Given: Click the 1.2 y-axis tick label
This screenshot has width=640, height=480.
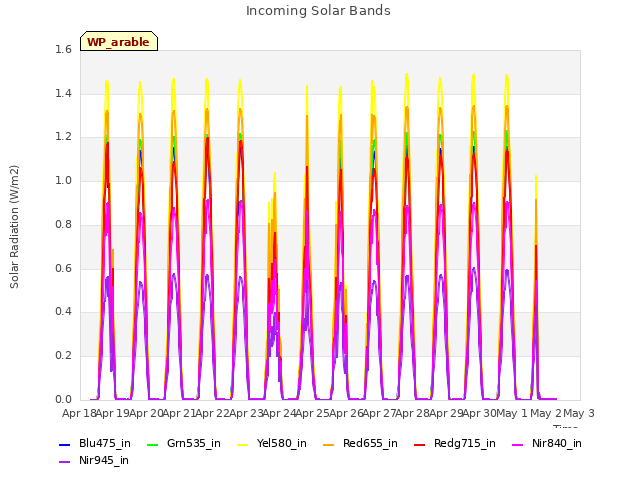Looking at the screenshot, I should point(63,137).
